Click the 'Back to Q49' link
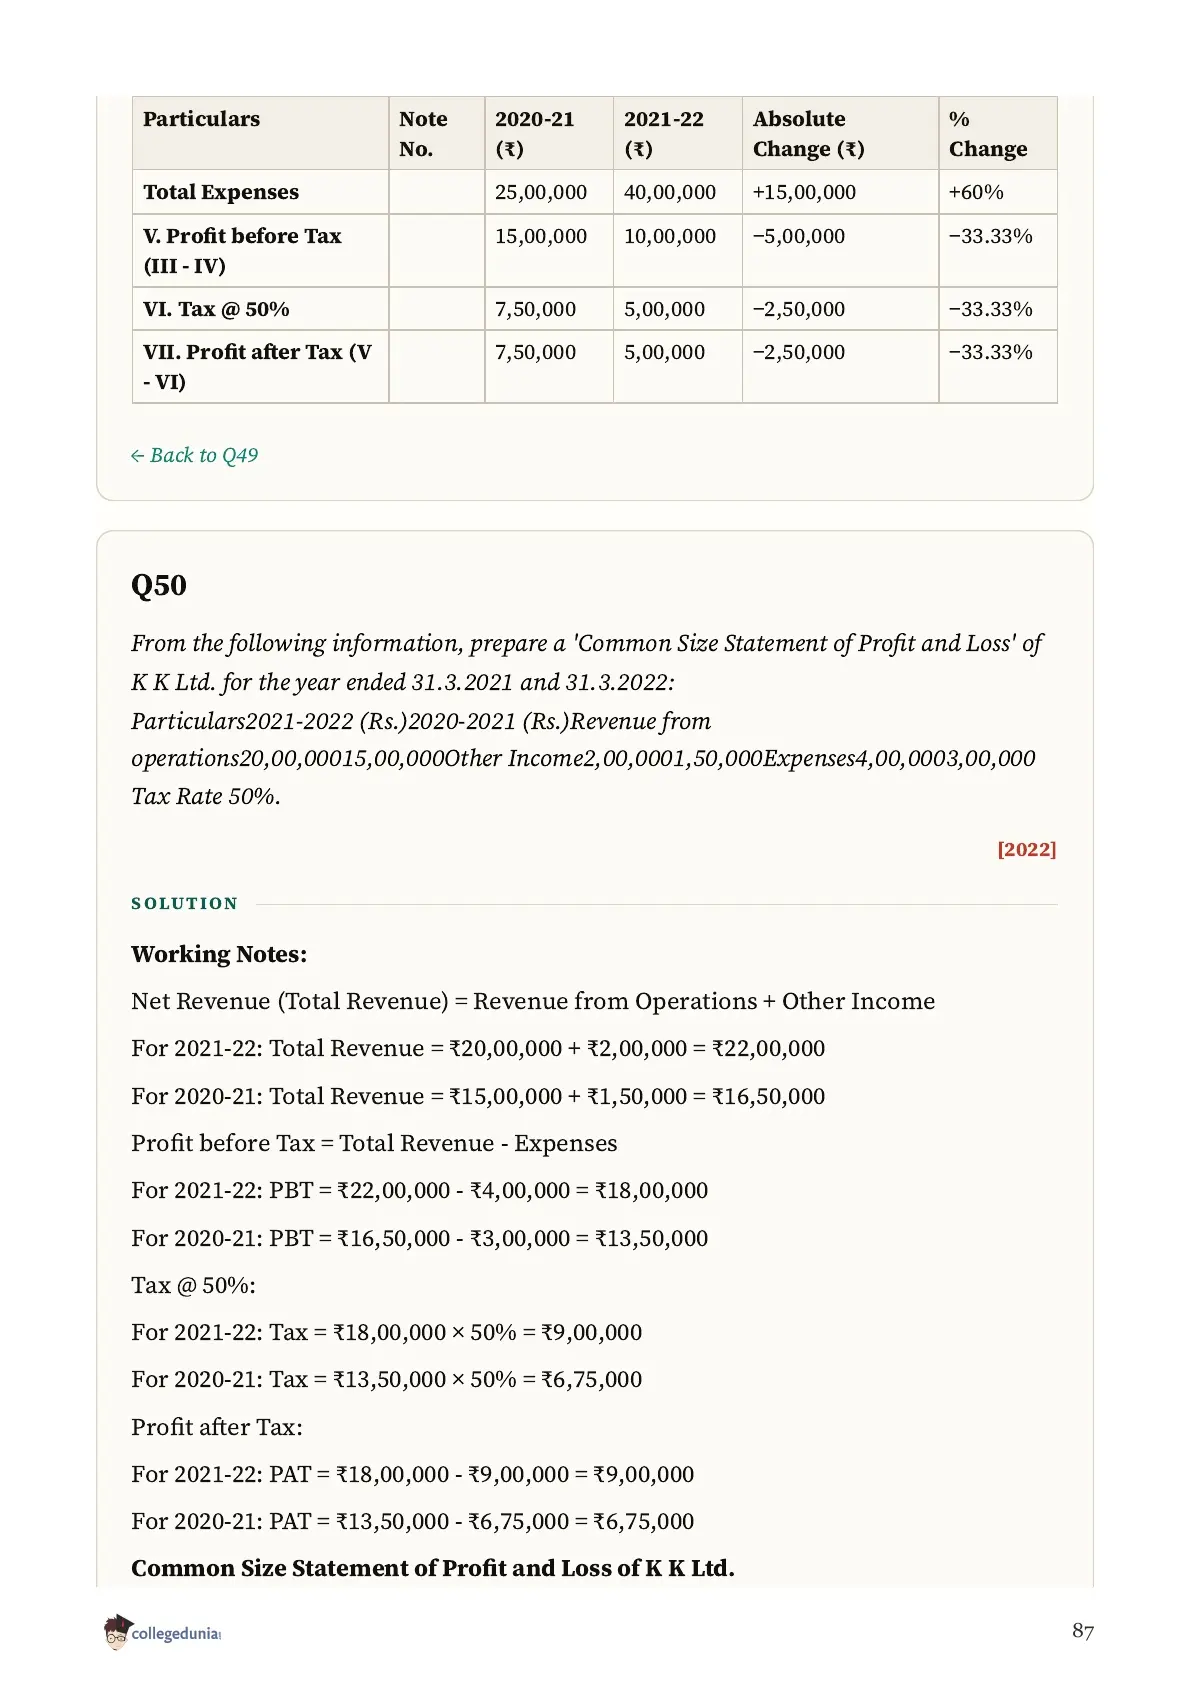 194,456
